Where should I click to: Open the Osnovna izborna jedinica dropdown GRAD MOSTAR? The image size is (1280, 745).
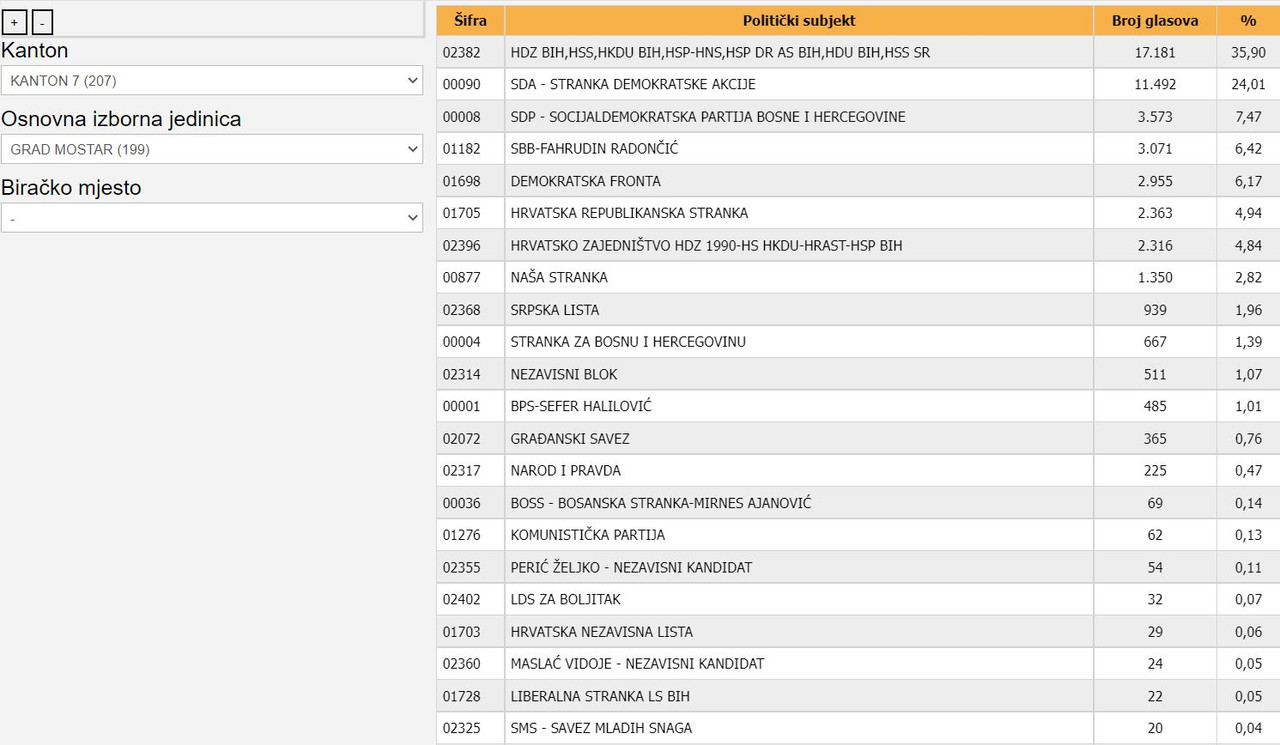[212, 149]
